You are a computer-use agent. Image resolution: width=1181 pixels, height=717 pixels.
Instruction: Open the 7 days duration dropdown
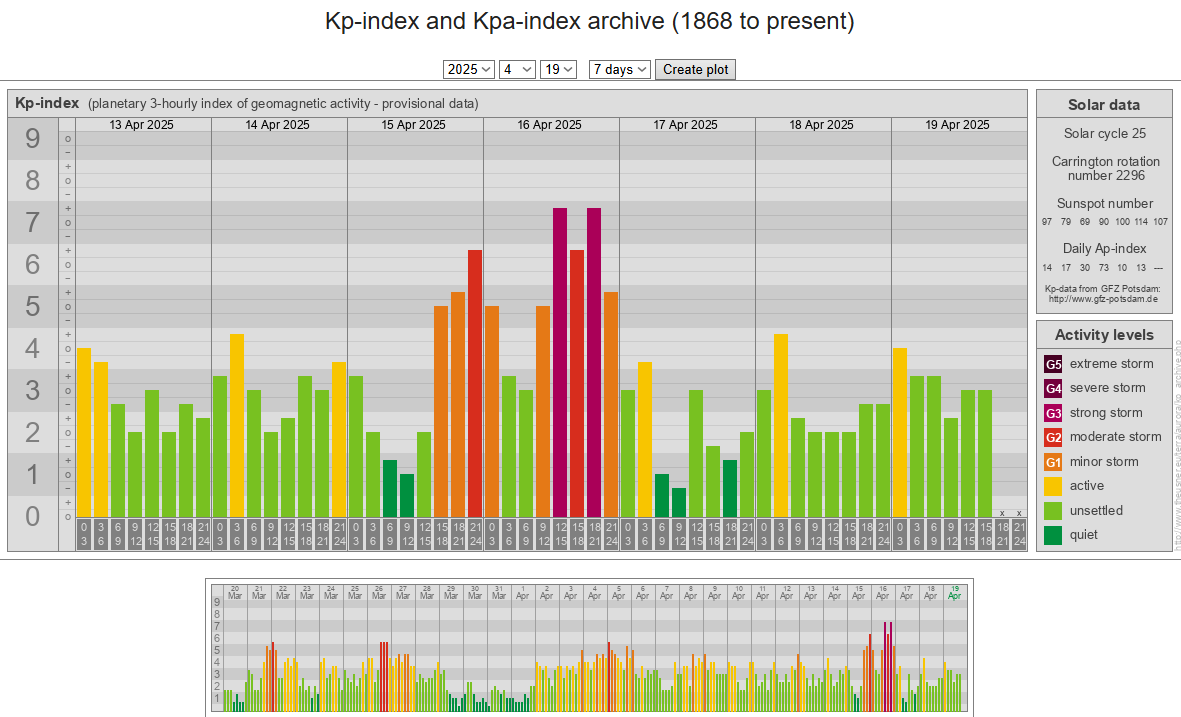619,69
